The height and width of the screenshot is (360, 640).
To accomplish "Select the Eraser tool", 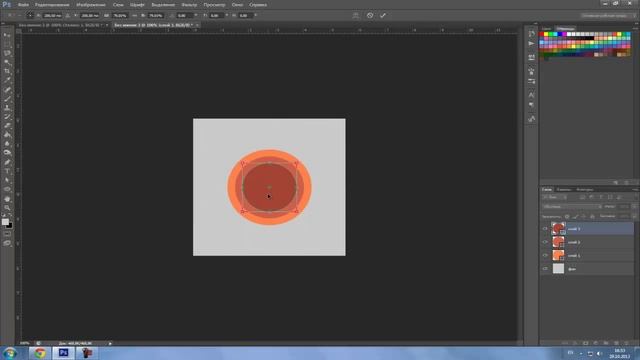I will click(x=7, y=126).
